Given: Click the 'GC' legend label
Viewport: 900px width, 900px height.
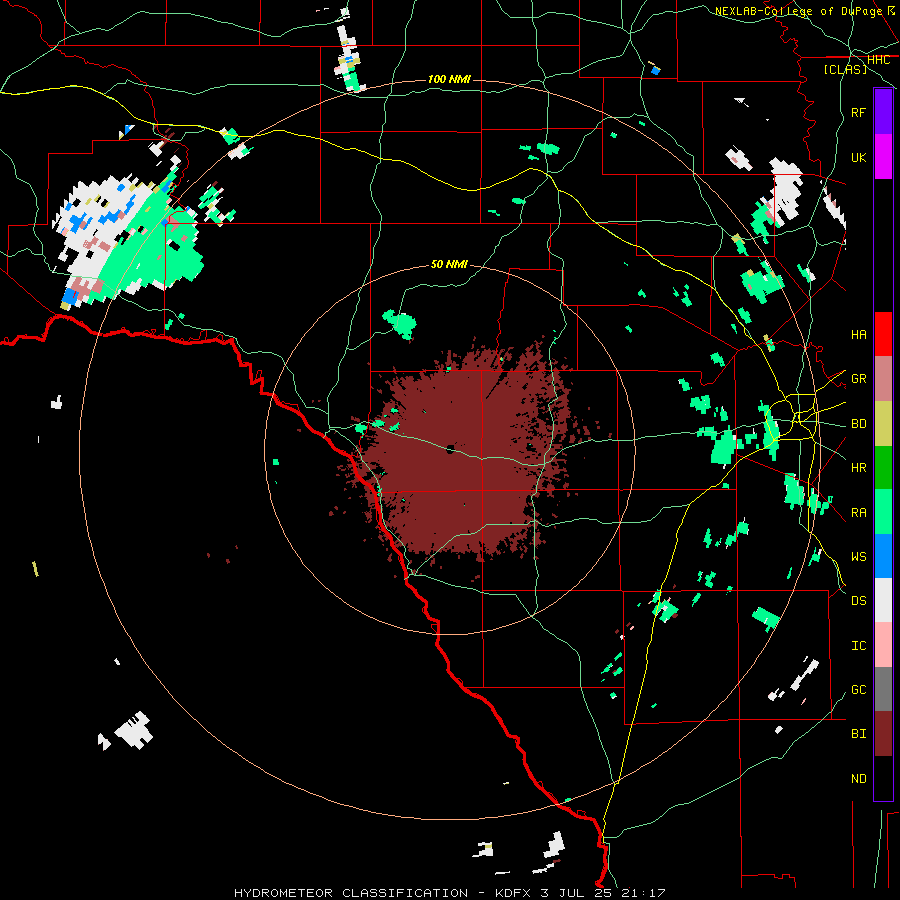Looking at the screenshot, I should click(x=858, y=690).
